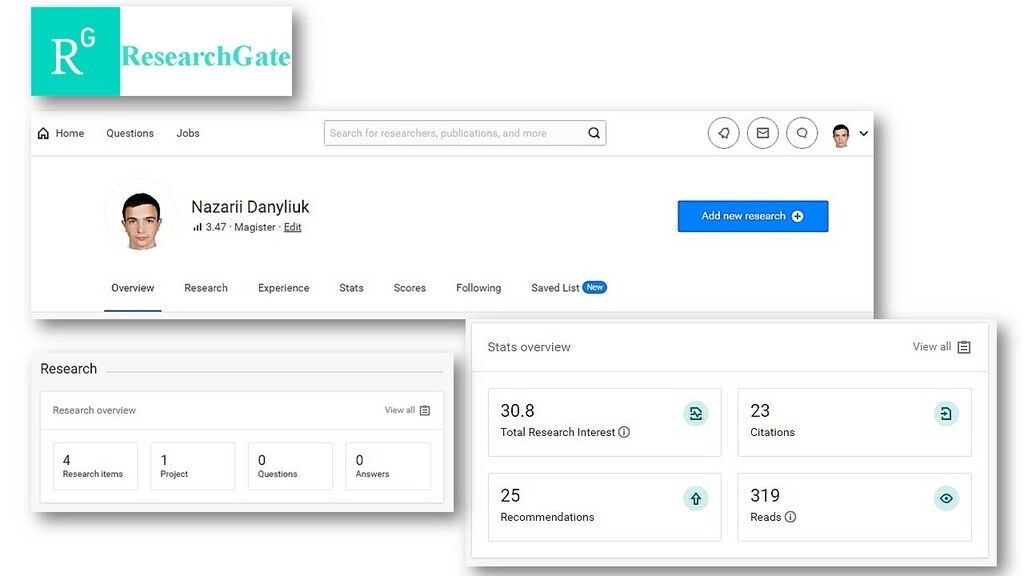Image resolution: width=1024 pixels, height=576 pixels.
Task: Click Research overview View all list icon
Action: pos(425,410)
